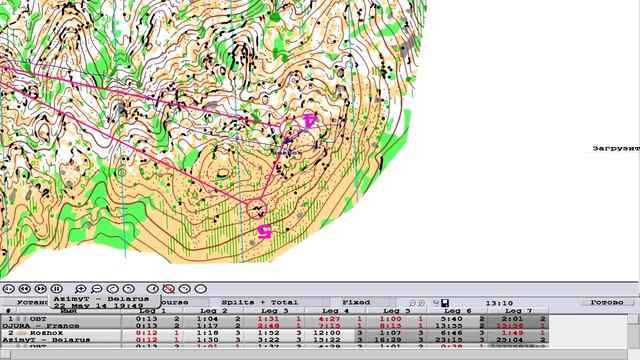Image resolution: width=640 pixels, height=360 pixels.
Task: Click the horizontal scrollbar at the bottom
Action: [x=314, y=353]
